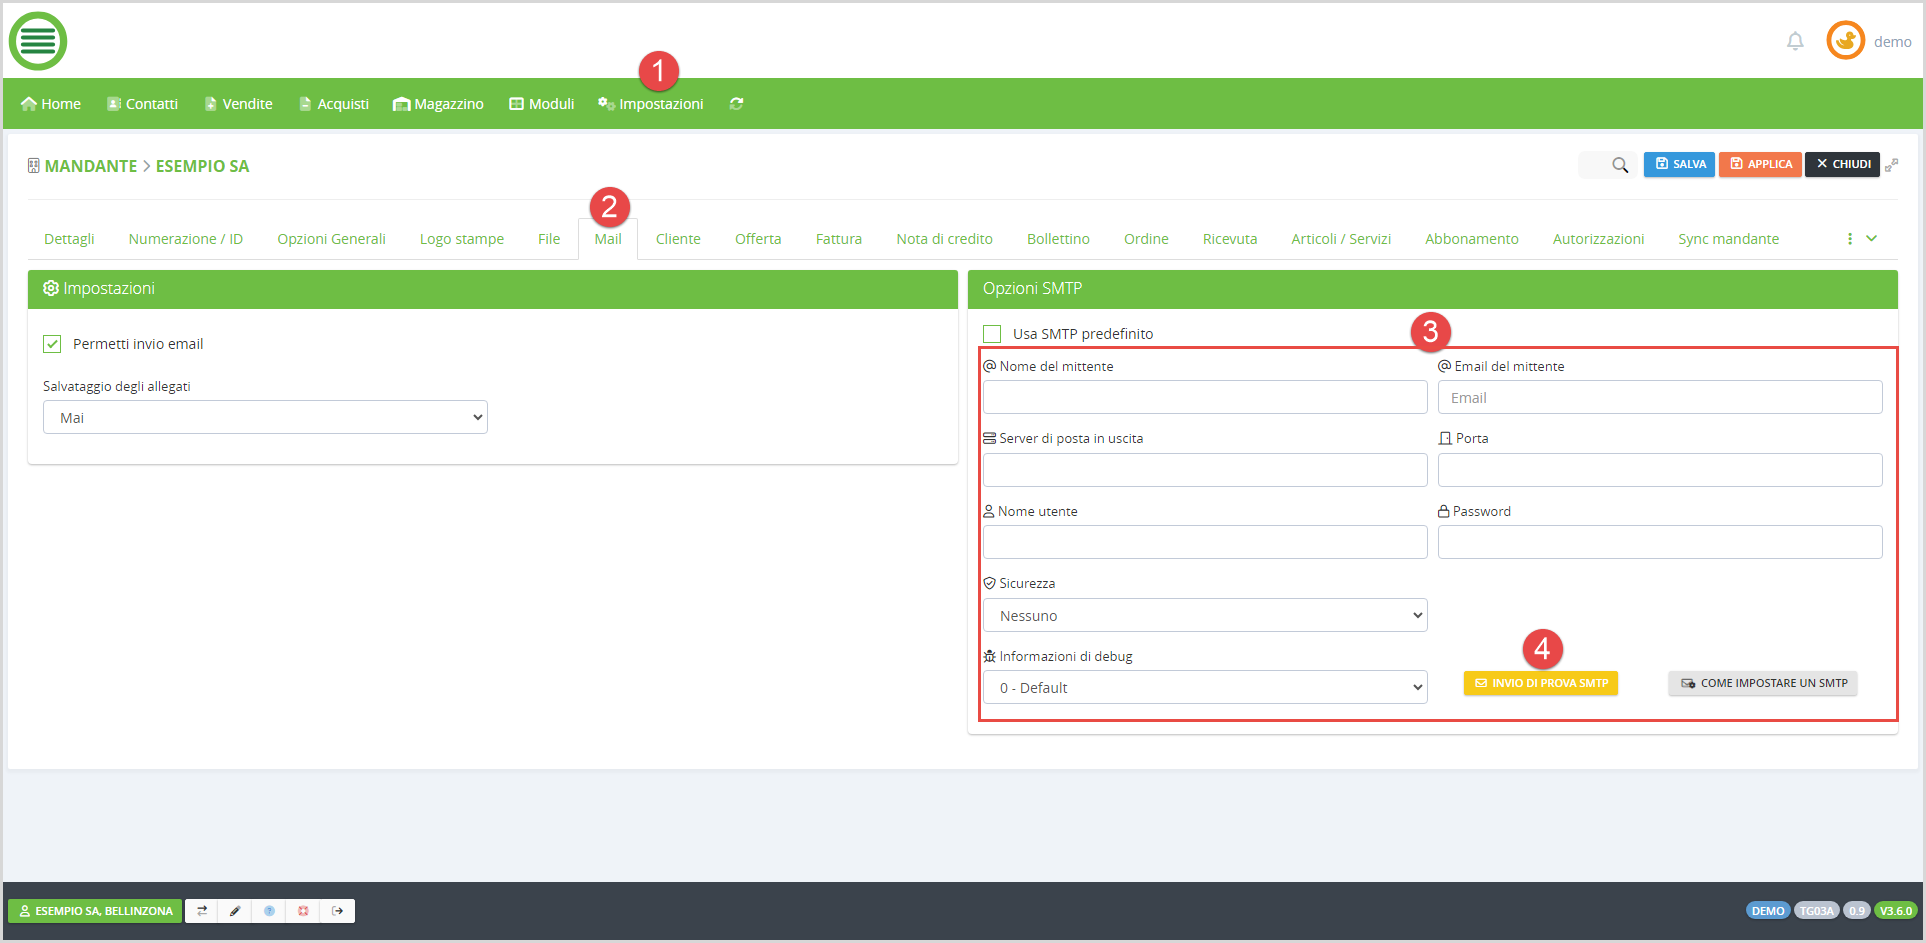Viewport: 1926px width, 943px height.
Task: Click the pencil edit icon in the footer
Action: pos(235,911)
